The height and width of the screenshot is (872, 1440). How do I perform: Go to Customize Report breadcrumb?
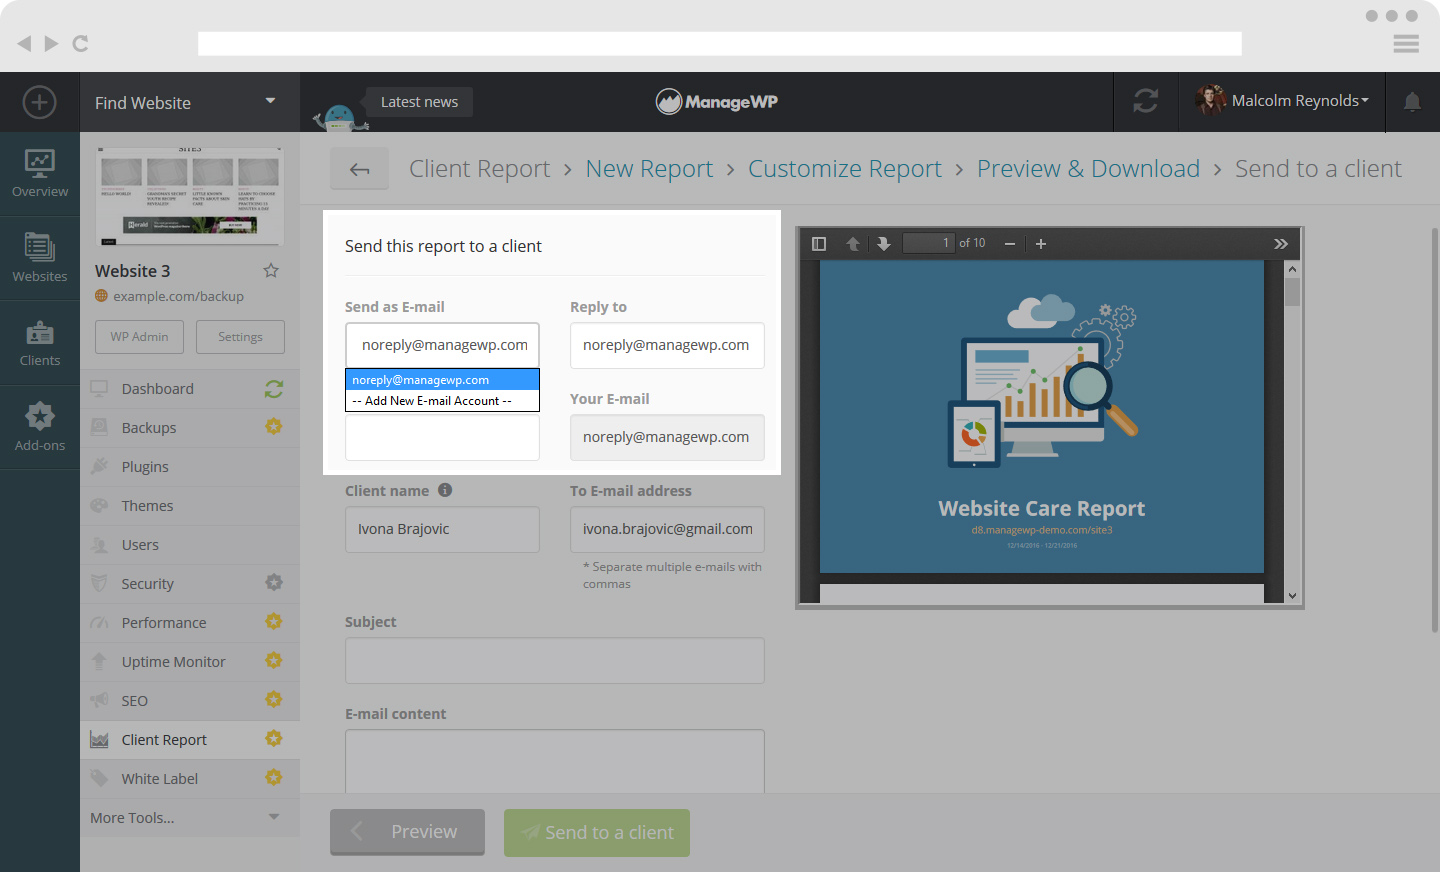tap(845, 169)
